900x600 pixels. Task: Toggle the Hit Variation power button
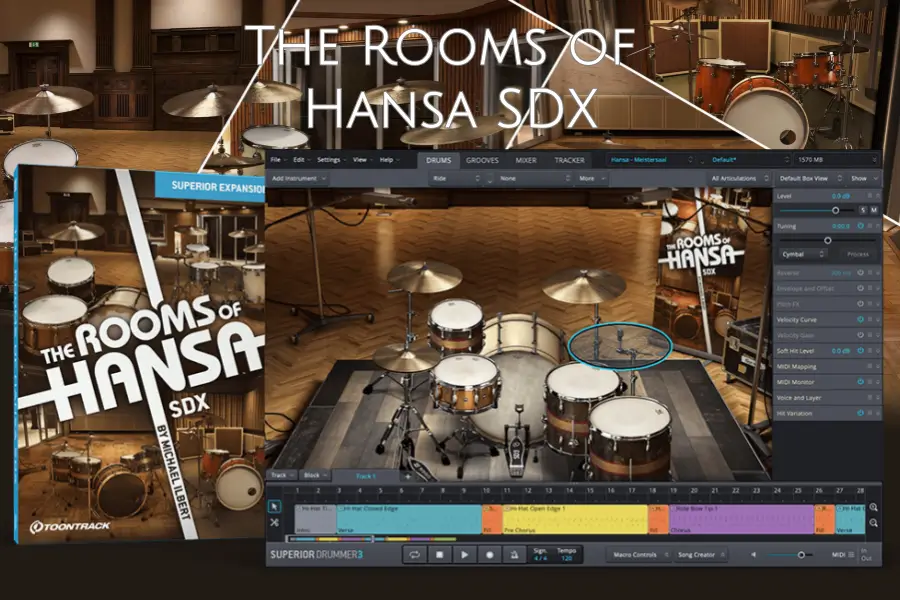click(x=860, y=413)
